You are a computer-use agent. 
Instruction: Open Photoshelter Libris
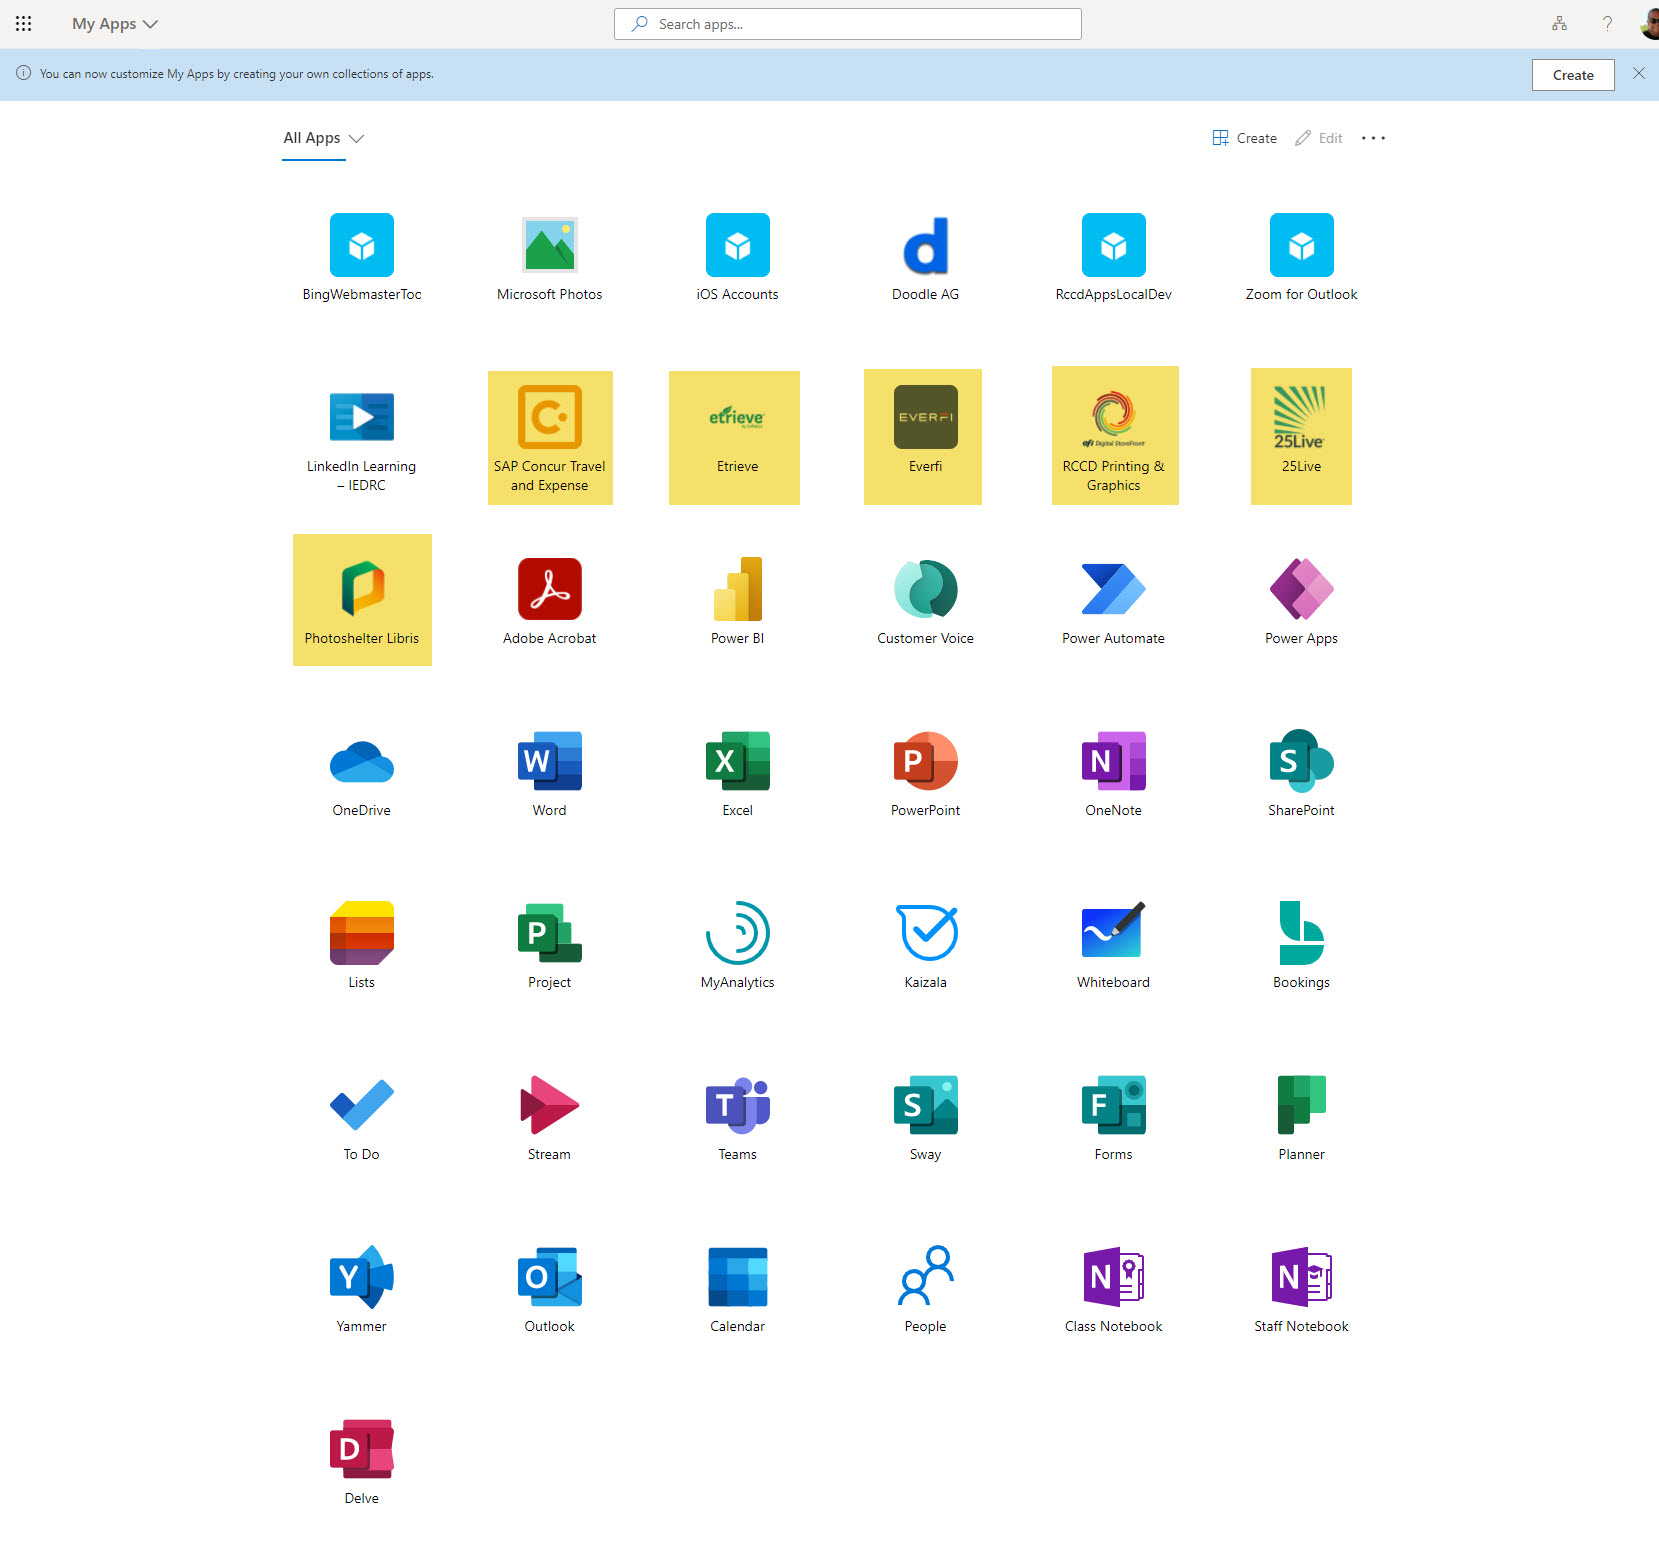click(x=362, y=600)
